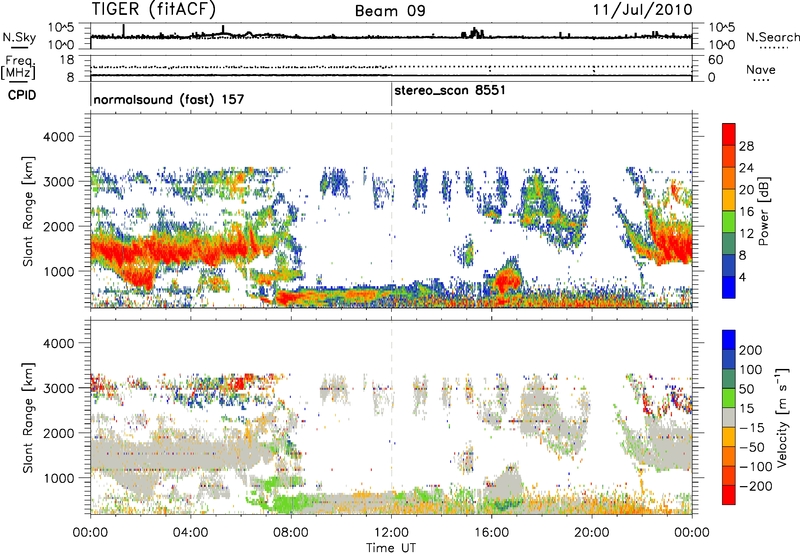Click the noise spike near 01:20 in the N.Sky panel

(x=123, y=30)
